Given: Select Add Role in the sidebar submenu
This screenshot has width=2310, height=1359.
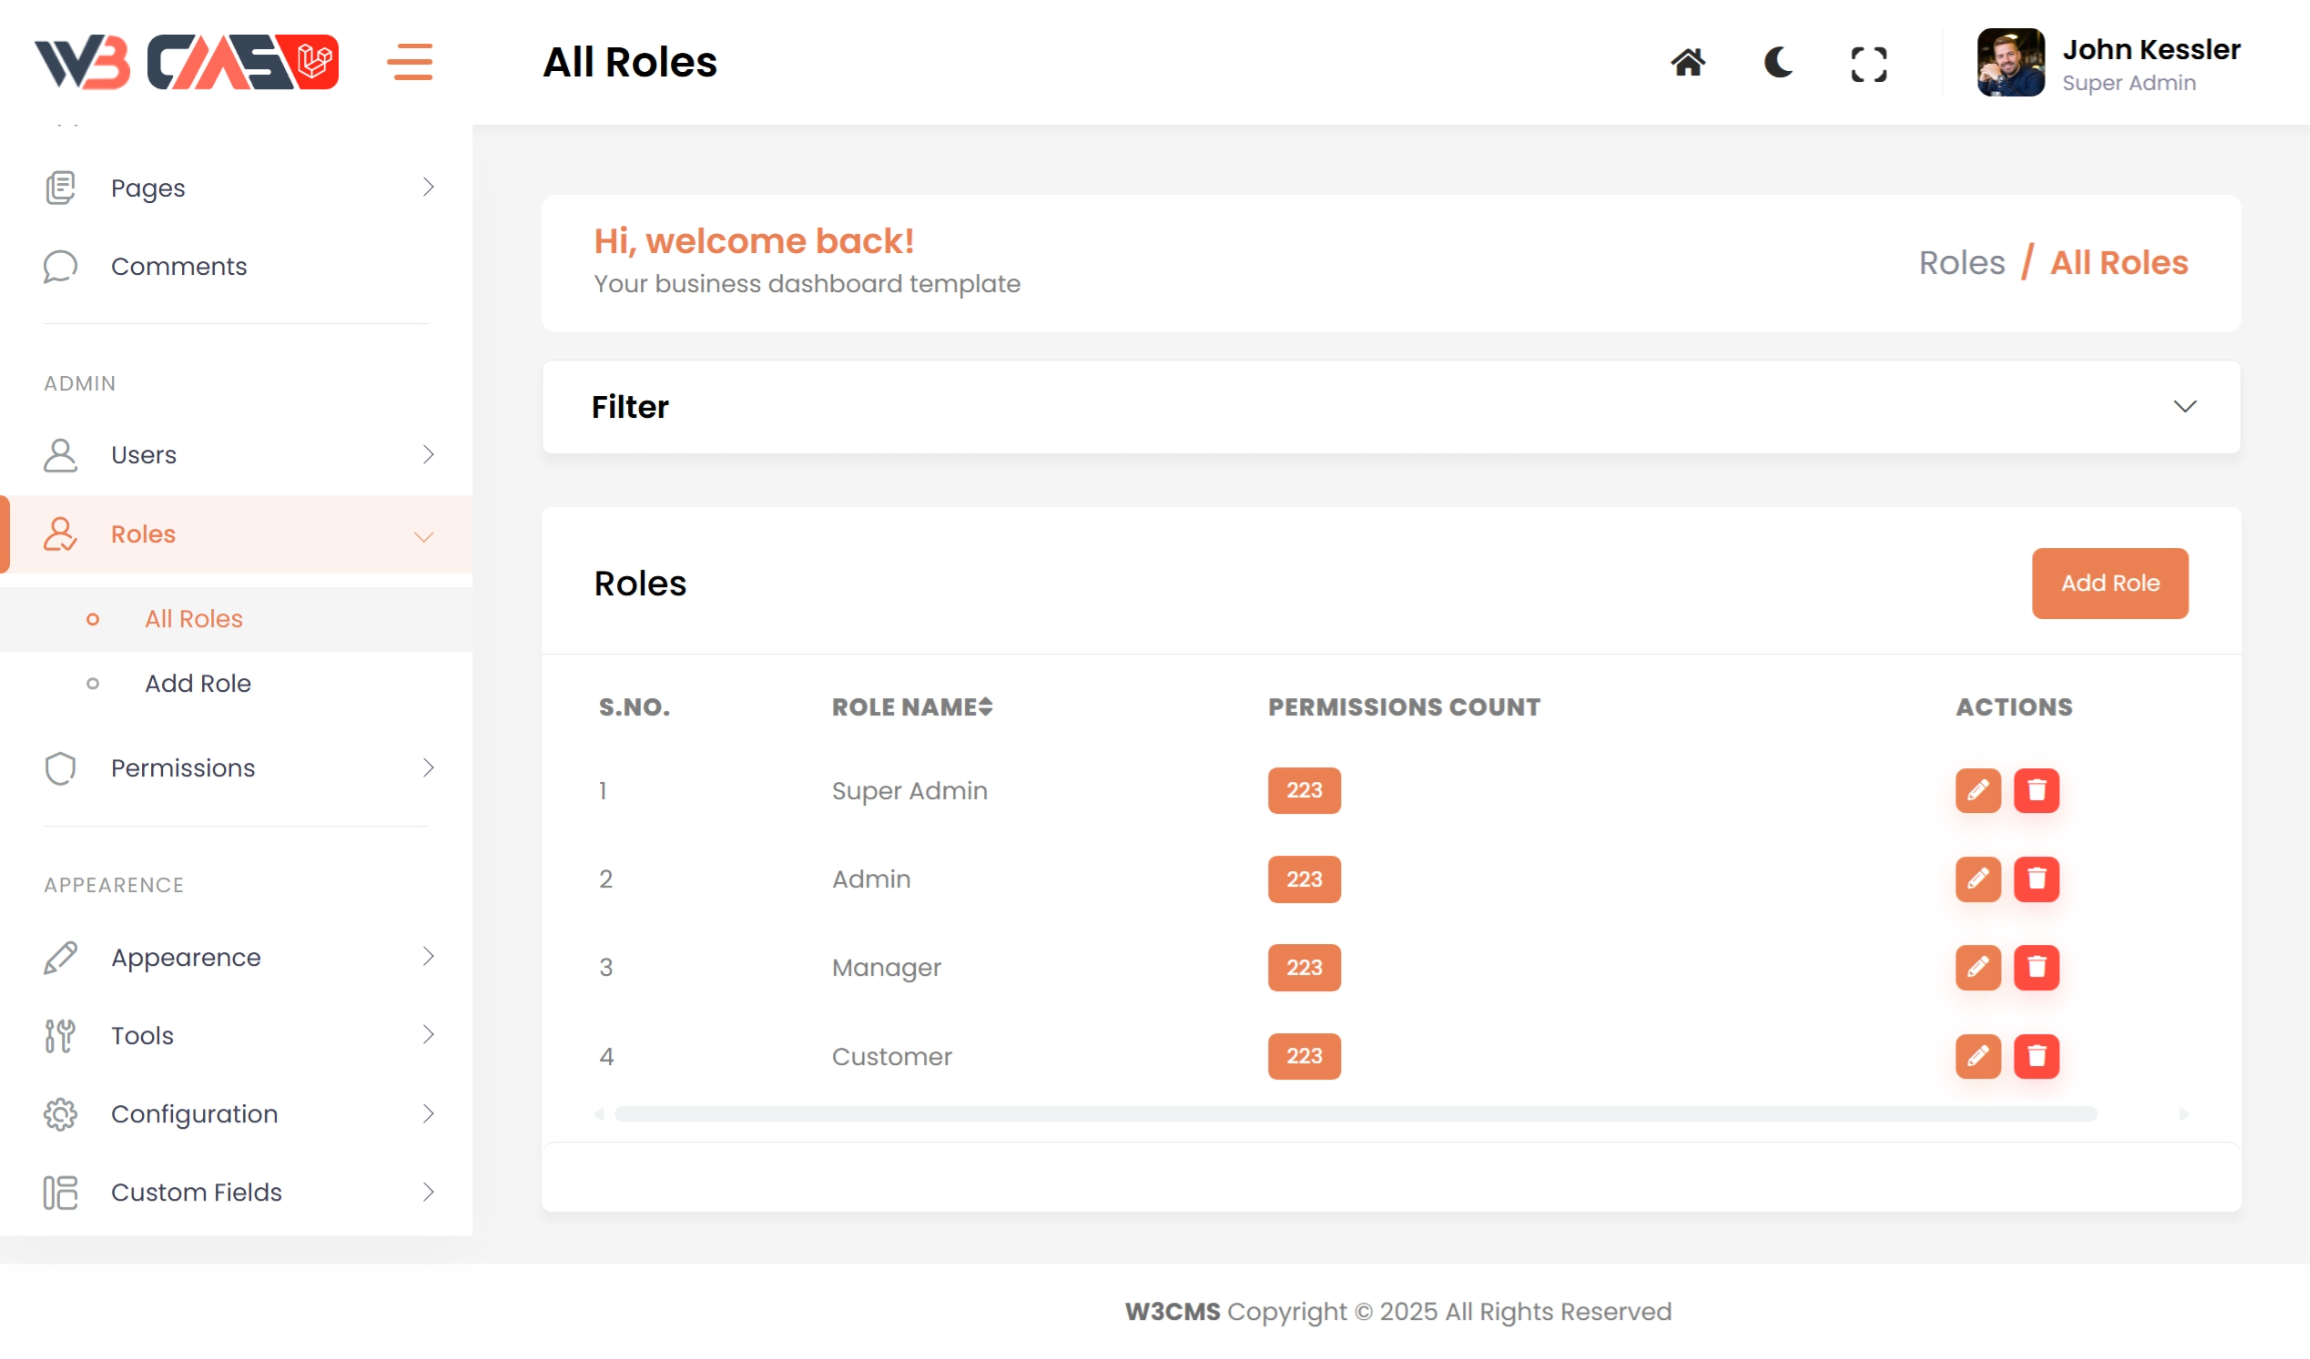Looking at the screenshot, I should (x=197, y=683).
